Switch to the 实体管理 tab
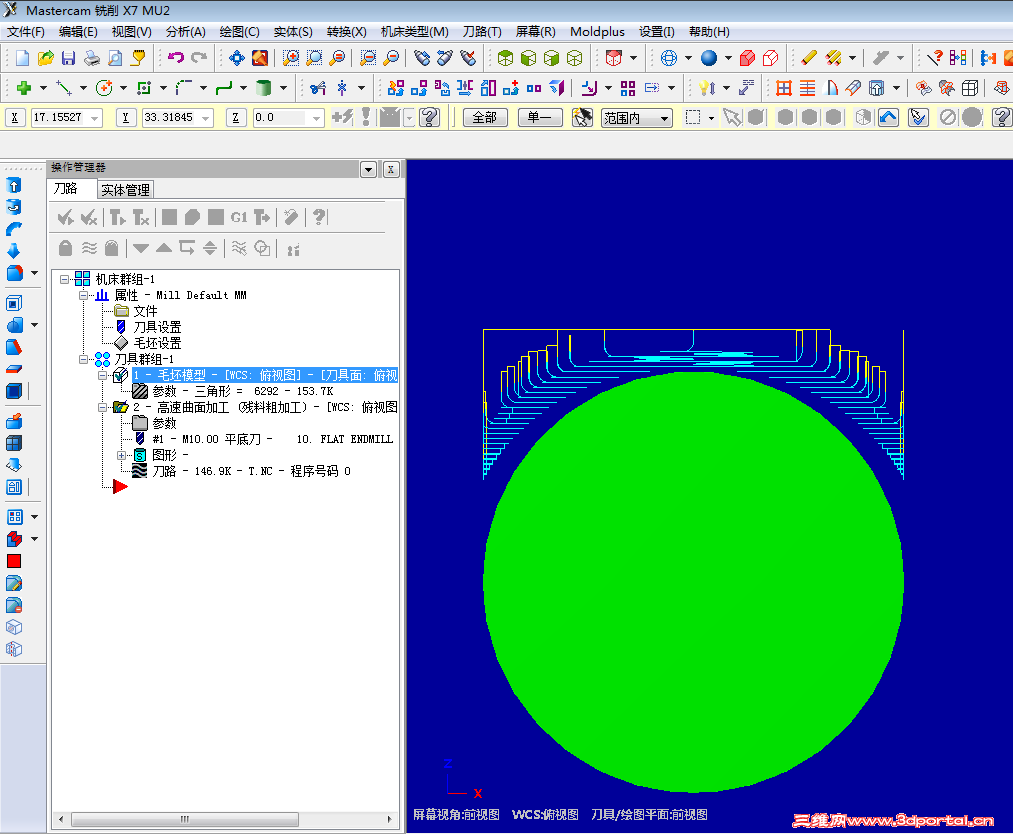The image size is (1013, 834). point(125,189)
